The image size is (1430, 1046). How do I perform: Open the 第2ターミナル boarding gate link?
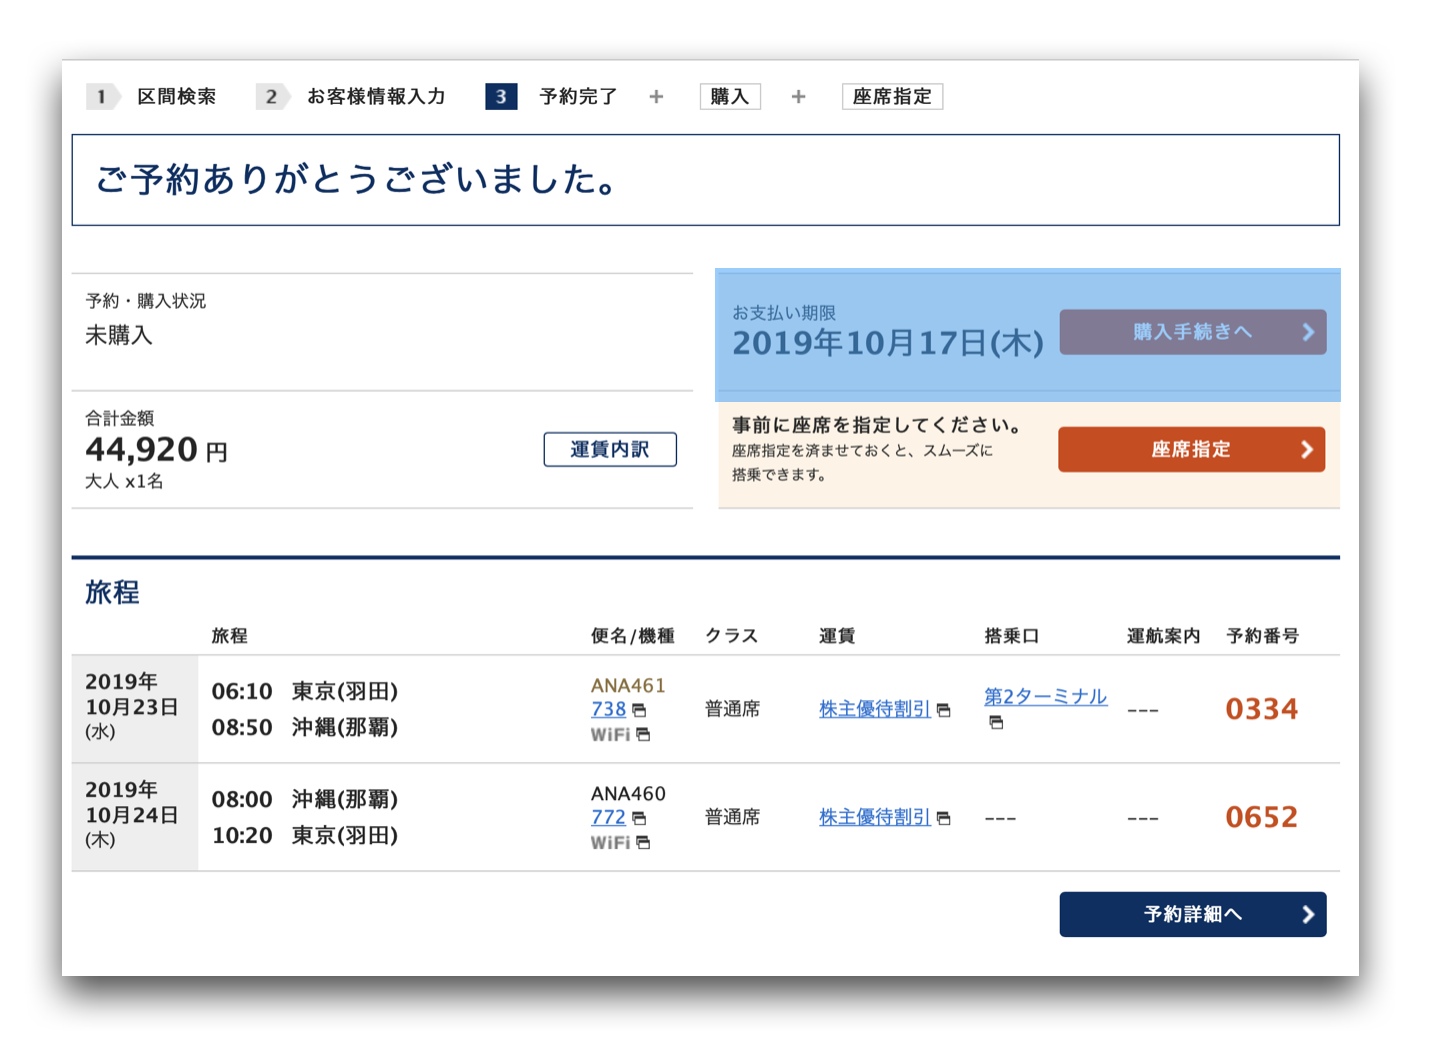1045,696
